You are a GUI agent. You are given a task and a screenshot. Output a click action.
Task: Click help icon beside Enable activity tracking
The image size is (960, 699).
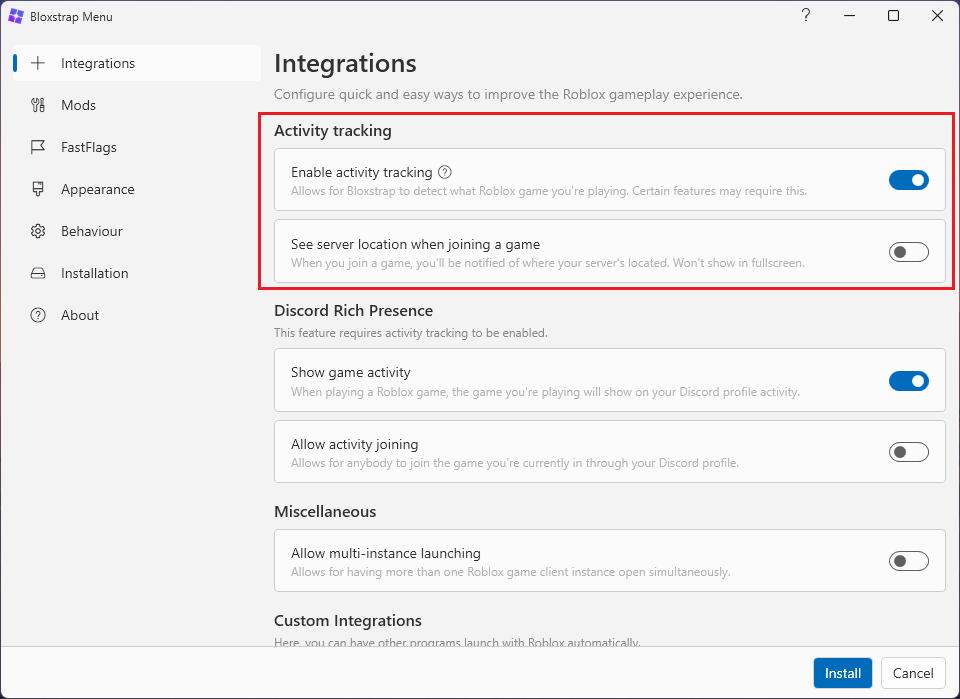tap(445, 172)
